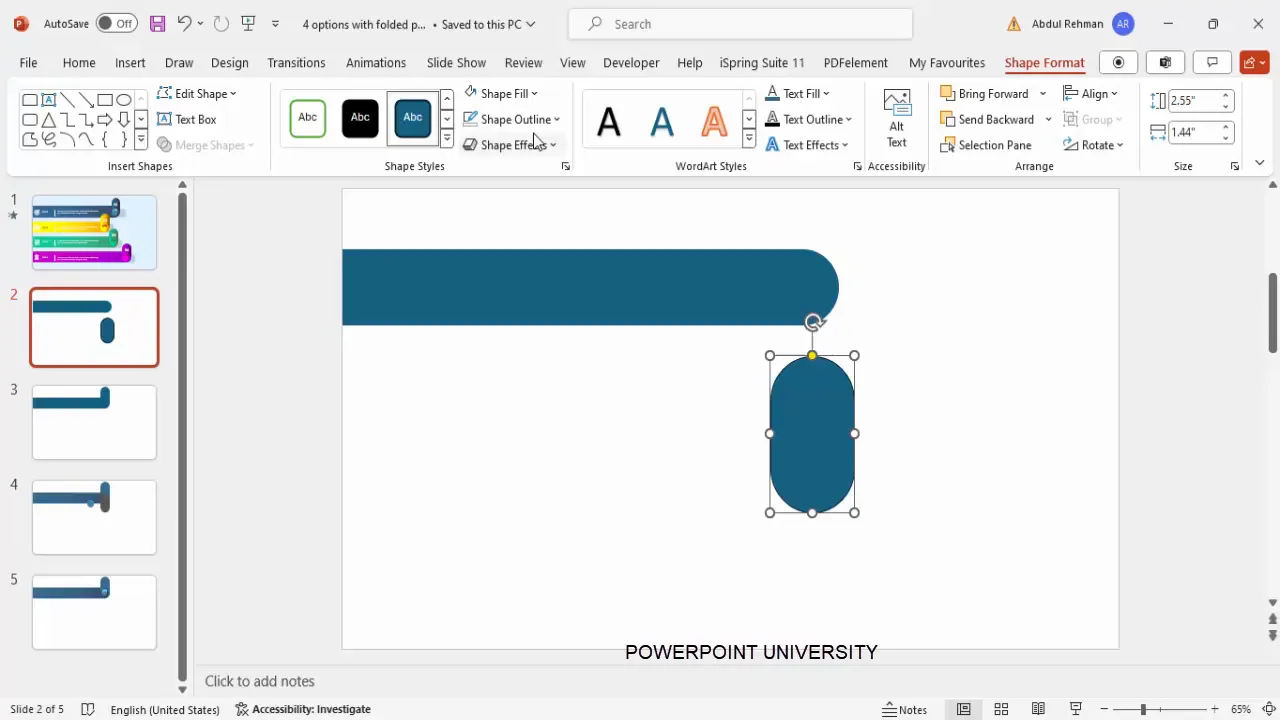Switch to Slide Sorter view icon

point(1001,709)
